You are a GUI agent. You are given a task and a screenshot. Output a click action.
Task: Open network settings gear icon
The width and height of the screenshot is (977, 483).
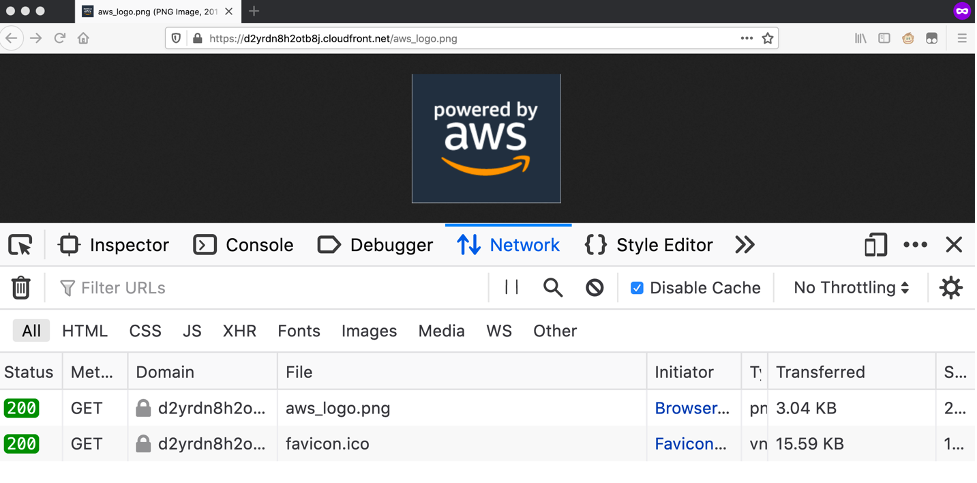951,288
